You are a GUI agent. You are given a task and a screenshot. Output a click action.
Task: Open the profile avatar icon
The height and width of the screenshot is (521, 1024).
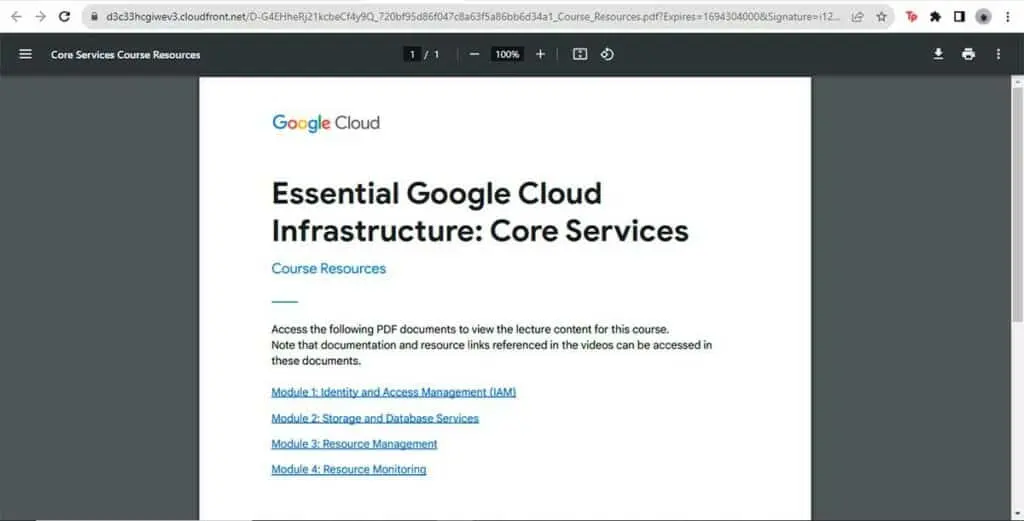tap(984, 17)
